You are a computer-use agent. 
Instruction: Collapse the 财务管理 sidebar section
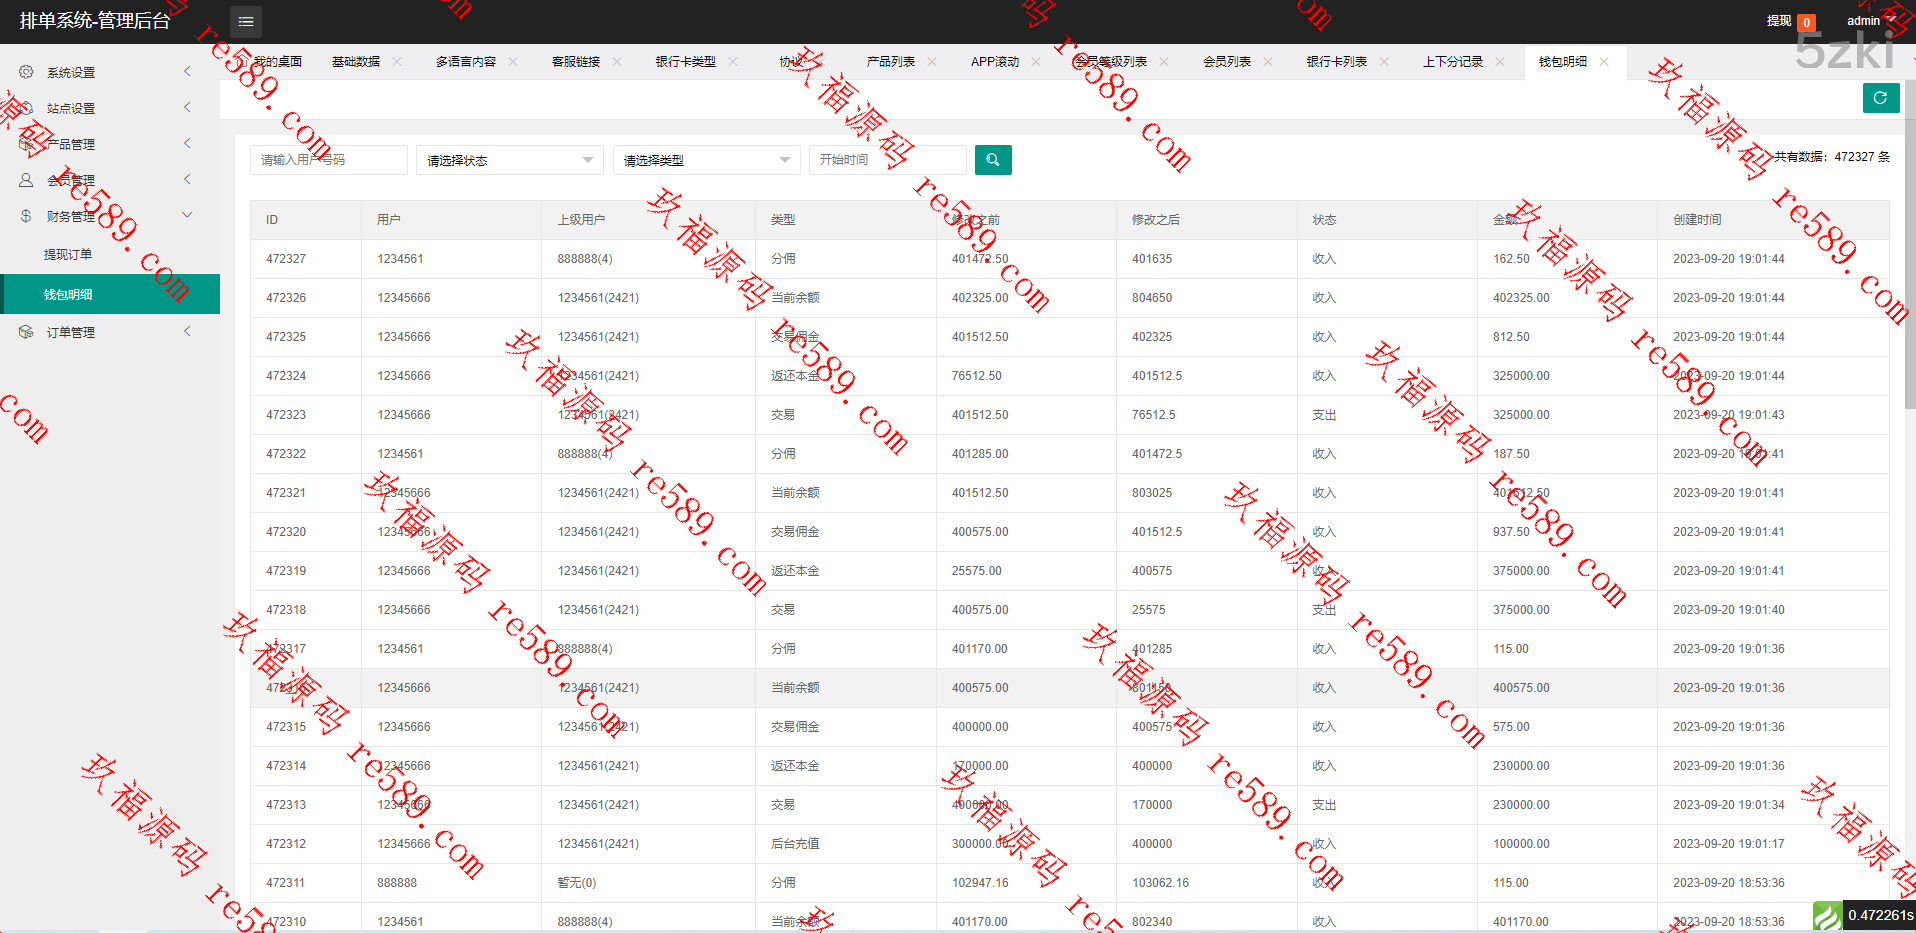[187, 215]
